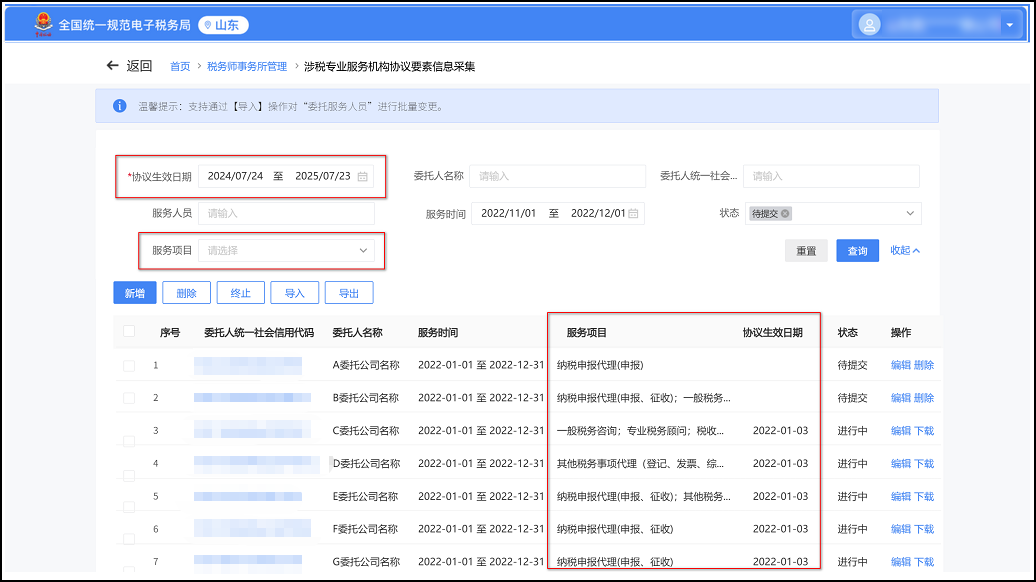
Task: Click the 新增 button to add a record
Action: [134, 292]
